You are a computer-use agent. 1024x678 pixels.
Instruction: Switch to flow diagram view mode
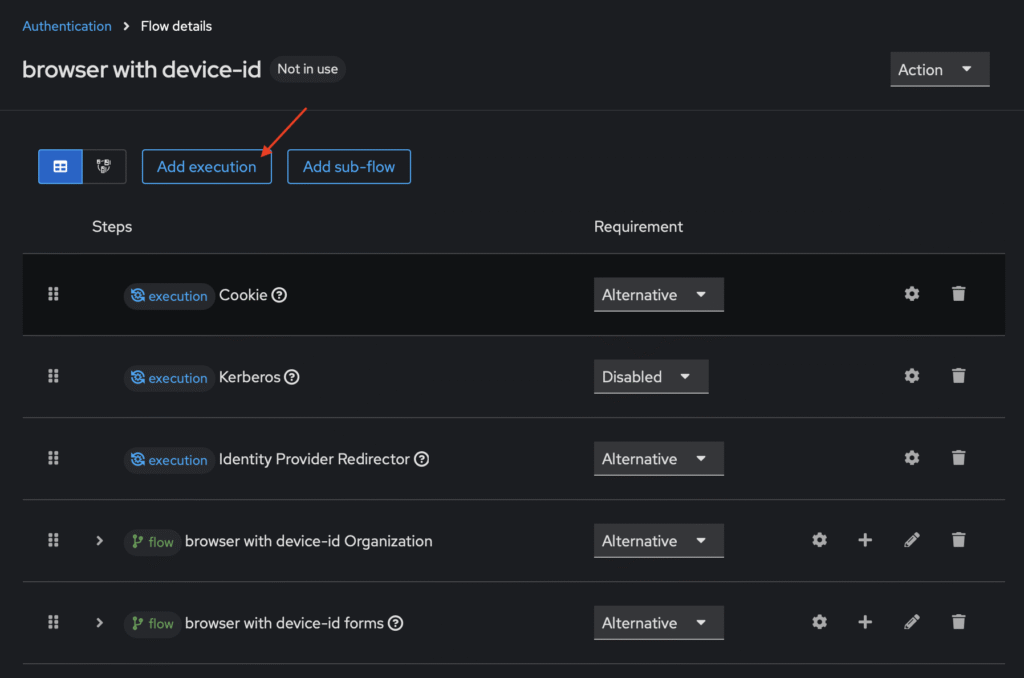[104, 167]
